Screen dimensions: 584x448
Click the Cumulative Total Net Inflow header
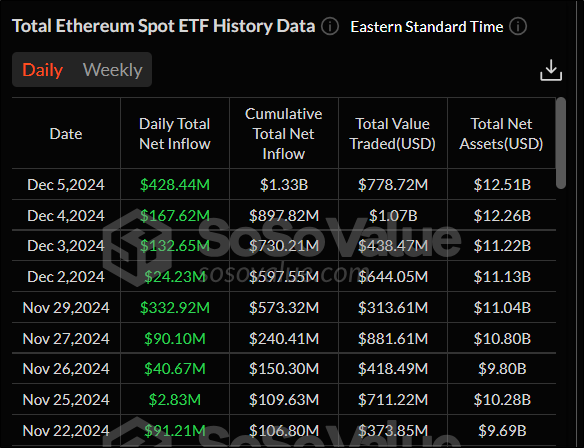[x=283, y=134]
